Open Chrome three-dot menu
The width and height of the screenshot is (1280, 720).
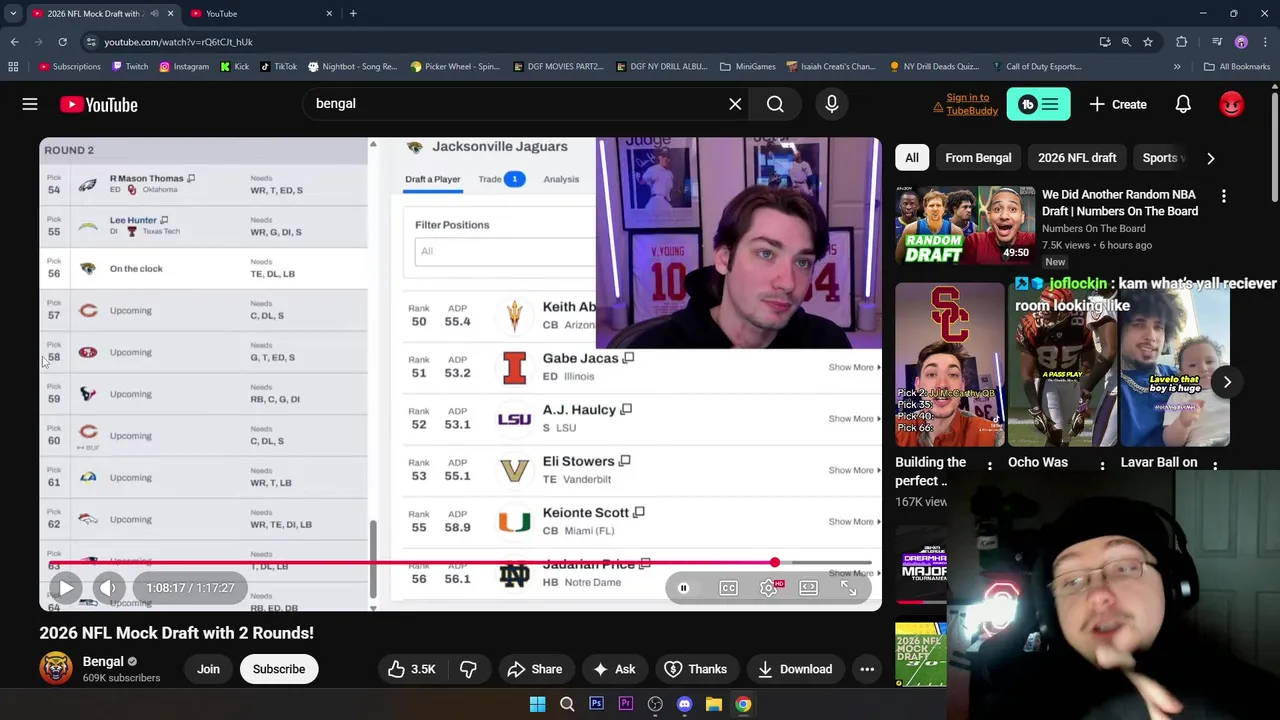click(x=1266, y=42)
